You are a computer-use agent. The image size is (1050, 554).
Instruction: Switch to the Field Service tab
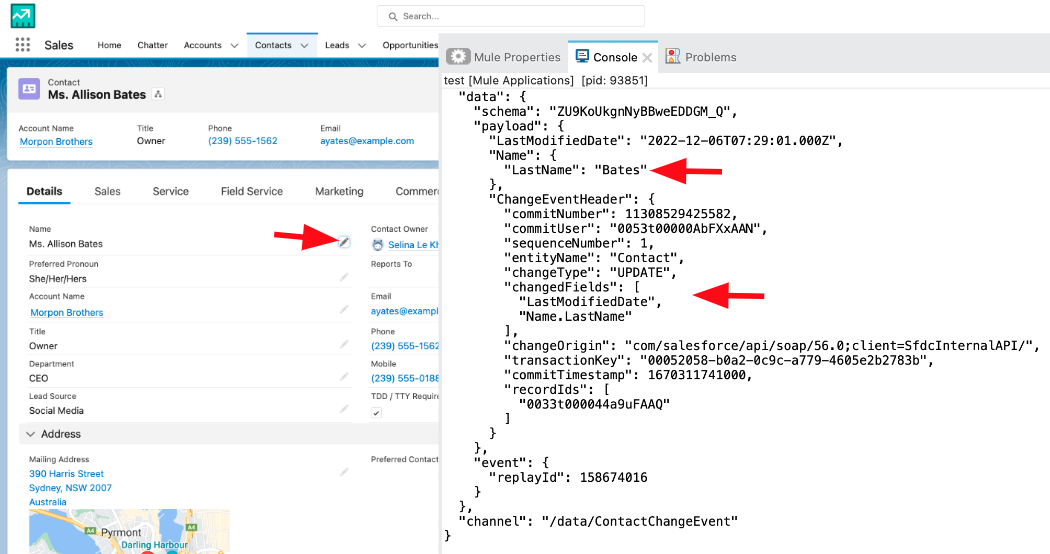pyautogui.click(x=252, y=192)
